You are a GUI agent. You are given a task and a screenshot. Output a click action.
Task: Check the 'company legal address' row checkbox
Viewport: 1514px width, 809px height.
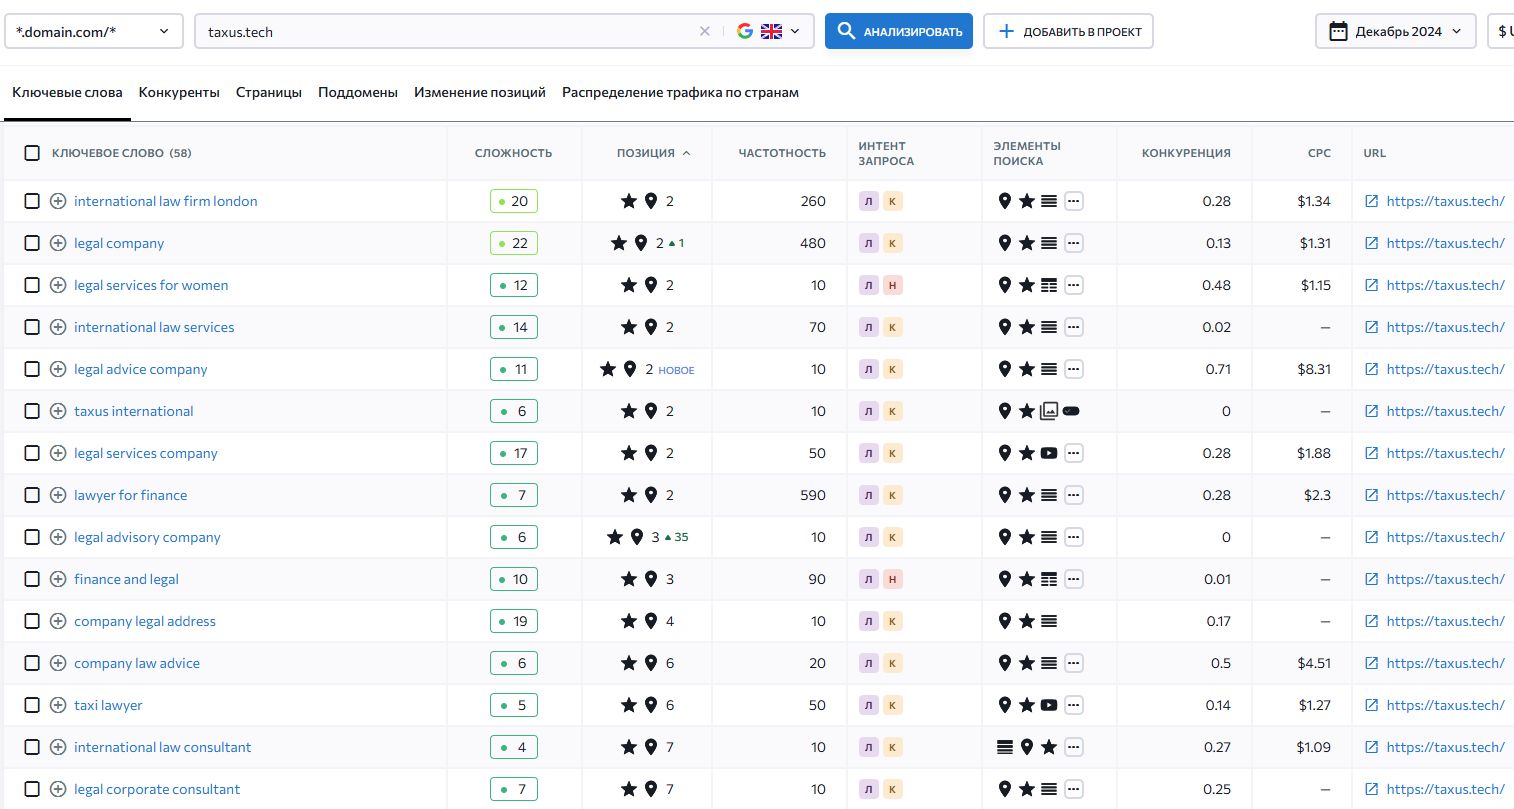click(x=32, y=621)
